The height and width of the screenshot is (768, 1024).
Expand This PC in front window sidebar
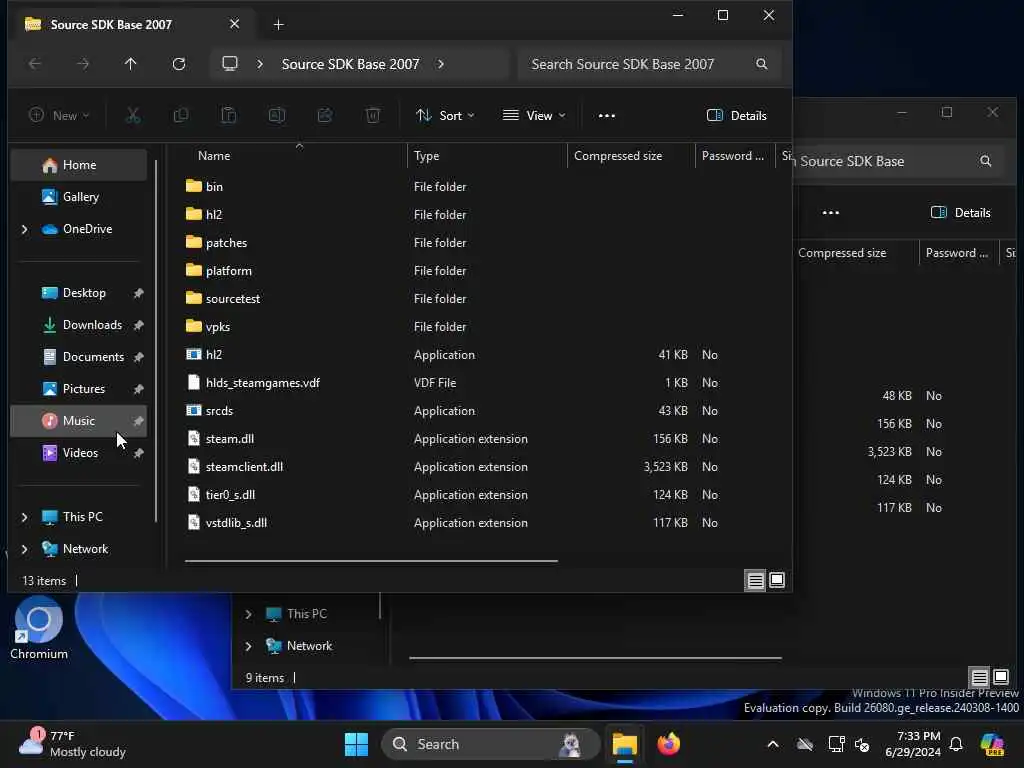(x=25, y=517)
